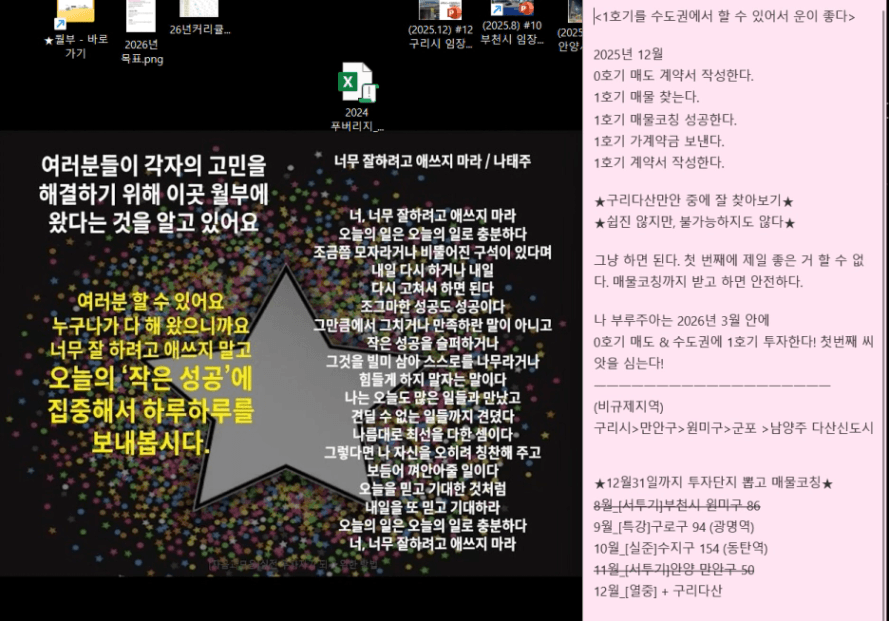Viewport: 889px width, 621px height.
Task: Click the line starting '그냥 하면 된다. 첫 번째에'
Action: [x=729, y=260]
